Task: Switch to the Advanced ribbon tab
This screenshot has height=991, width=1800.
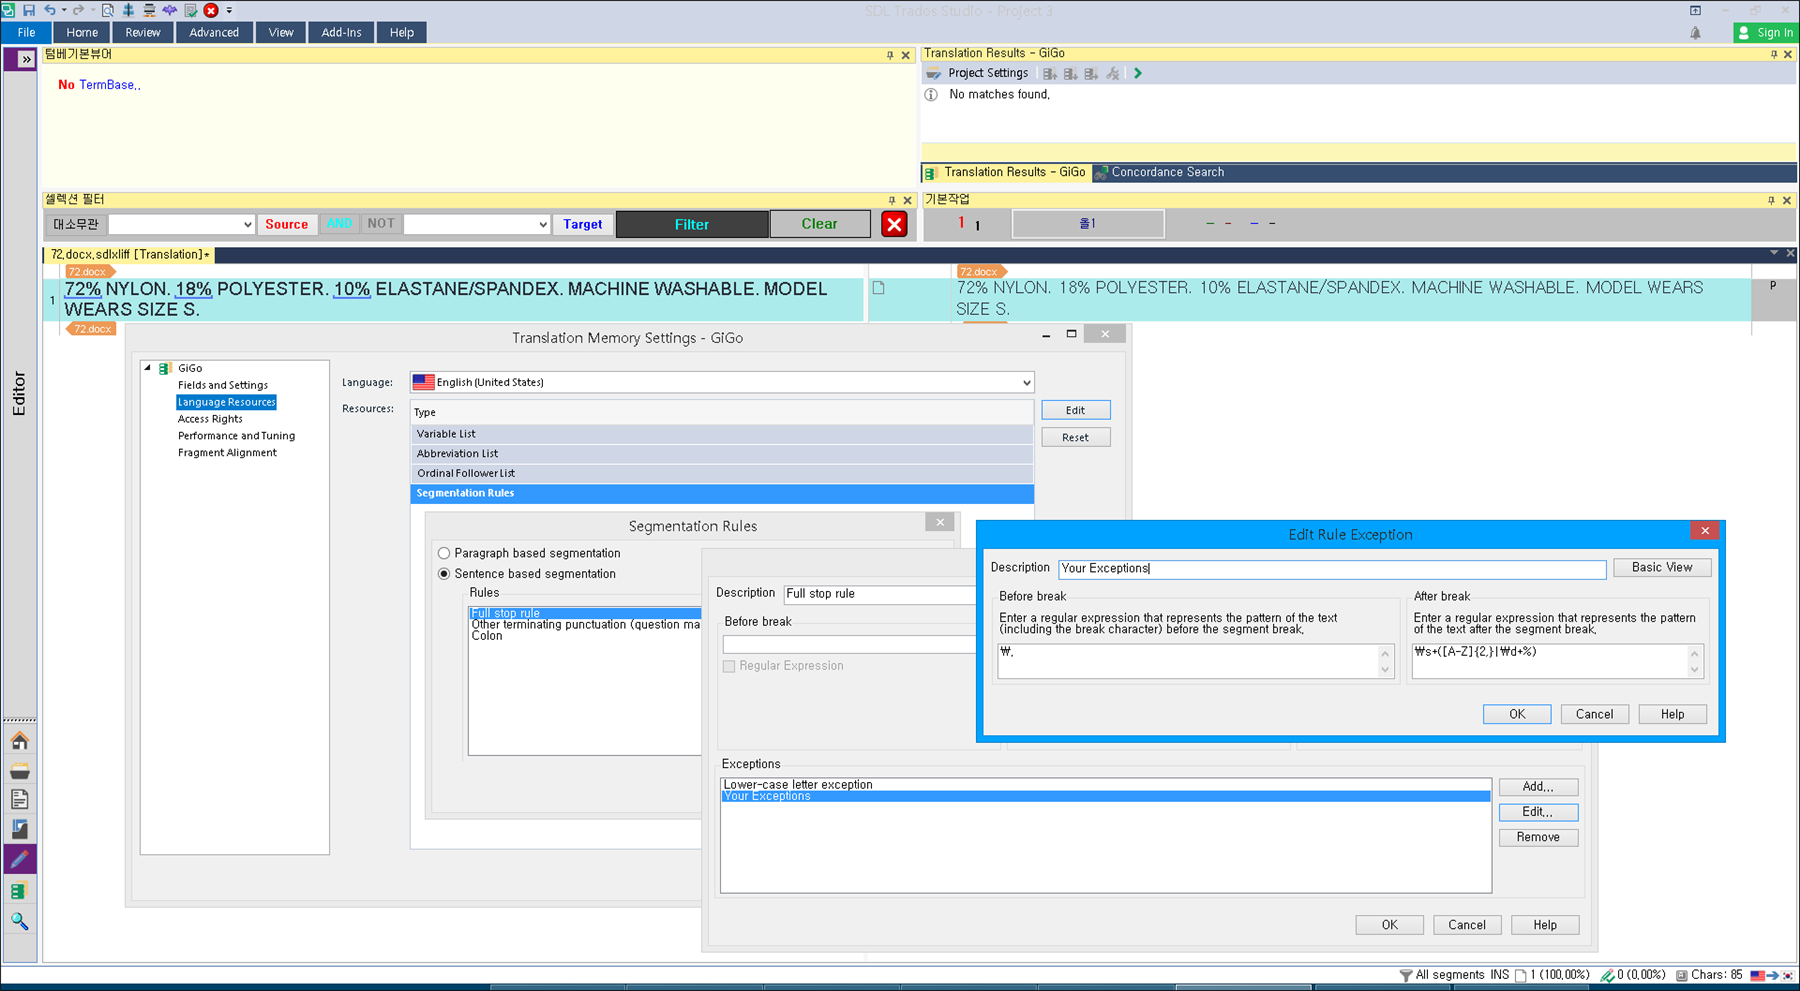Action: pyautogui.click(x=214, y=32)
